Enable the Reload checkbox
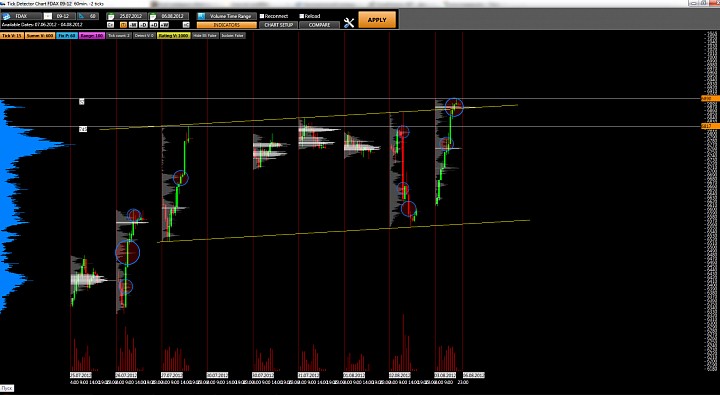Screen dimensions: 720x395 pos(302,16)
